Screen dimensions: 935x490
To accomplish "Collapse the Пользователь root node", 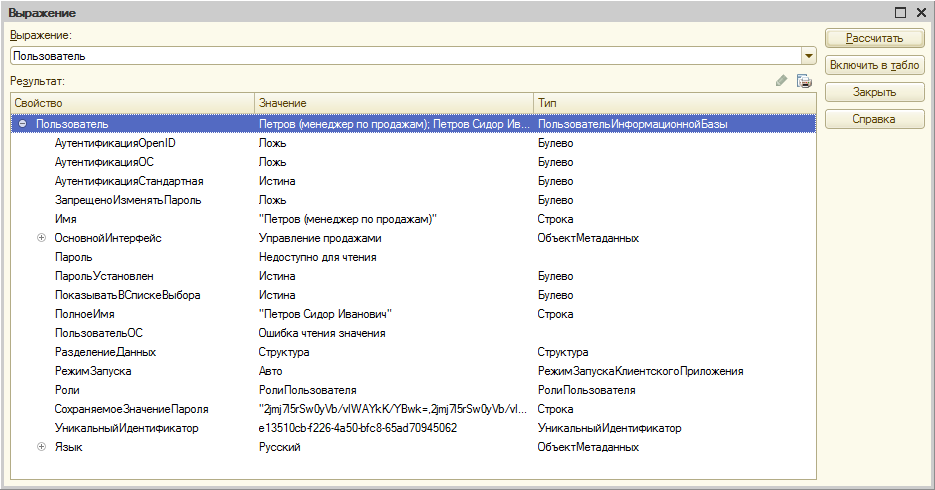I will click(x=22, y=124).
